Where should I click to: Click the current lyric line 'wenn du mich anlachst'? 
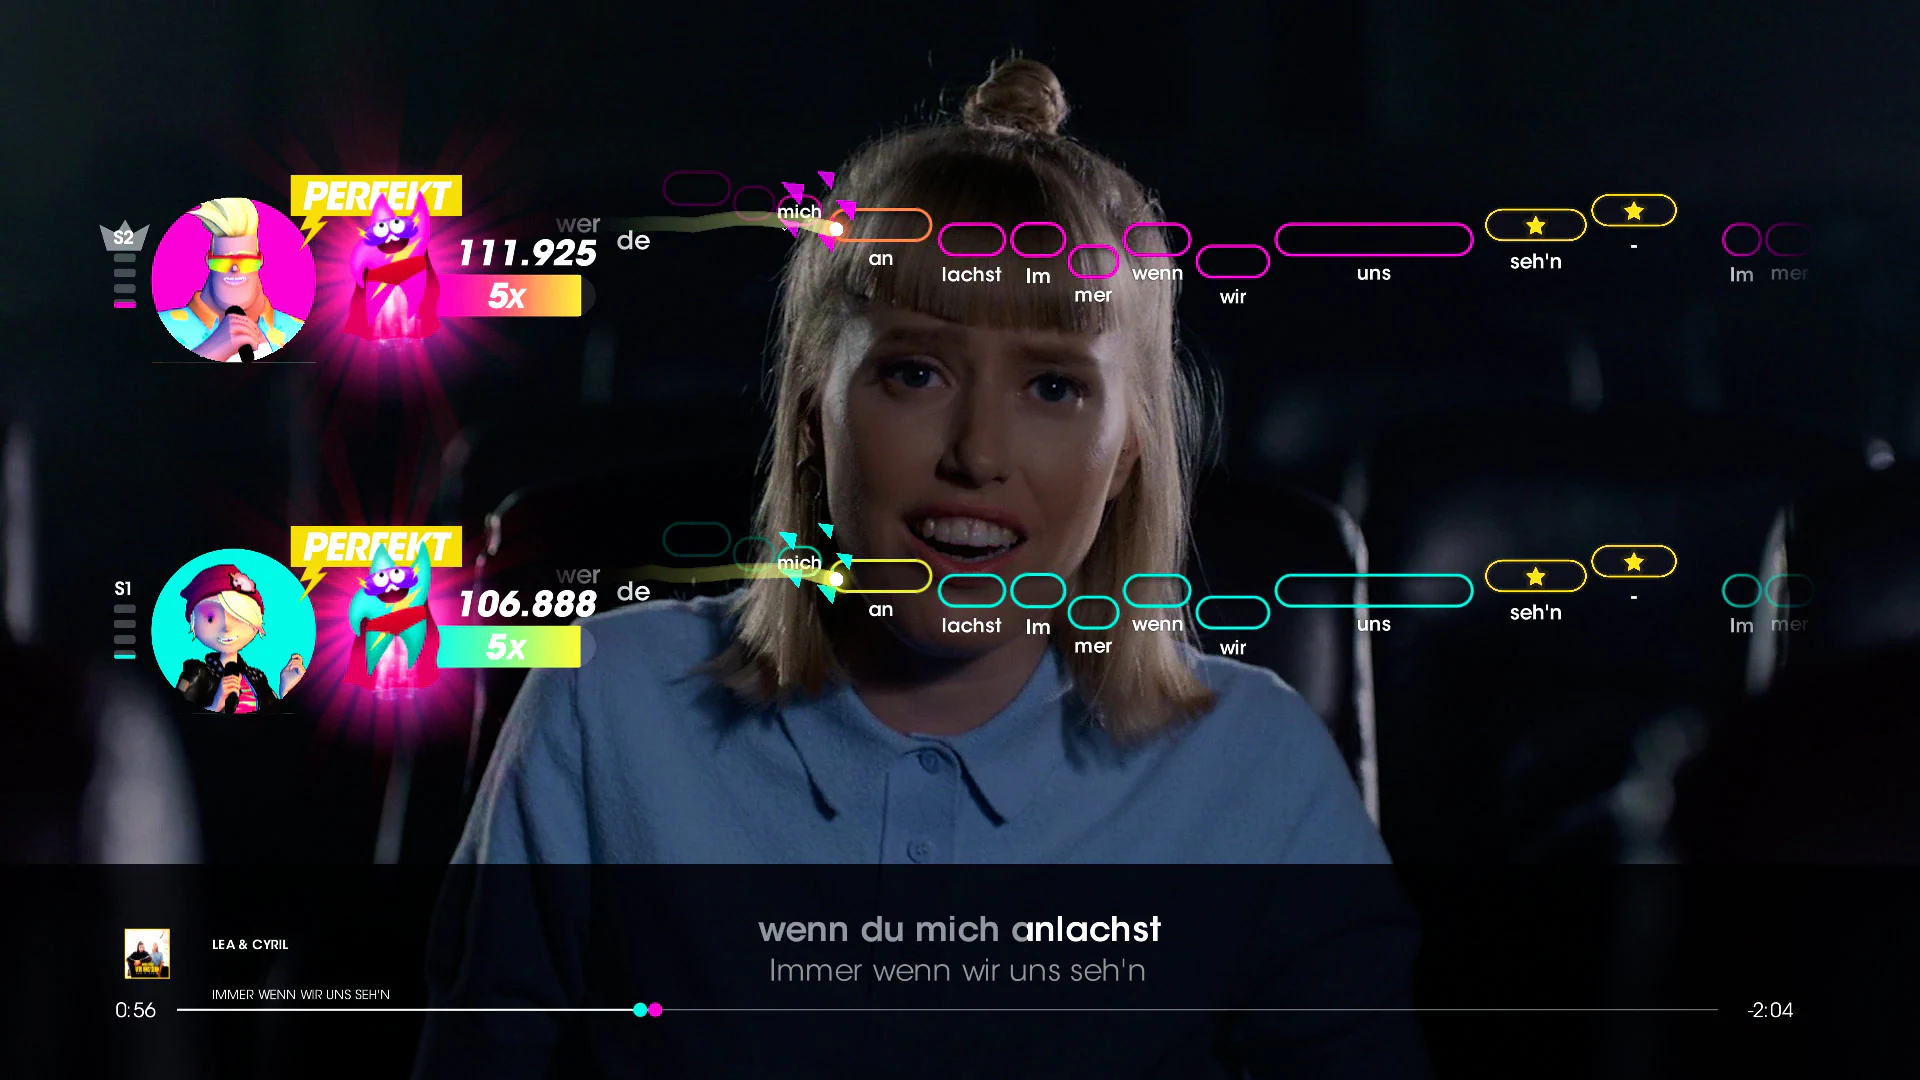coord(960,930)
